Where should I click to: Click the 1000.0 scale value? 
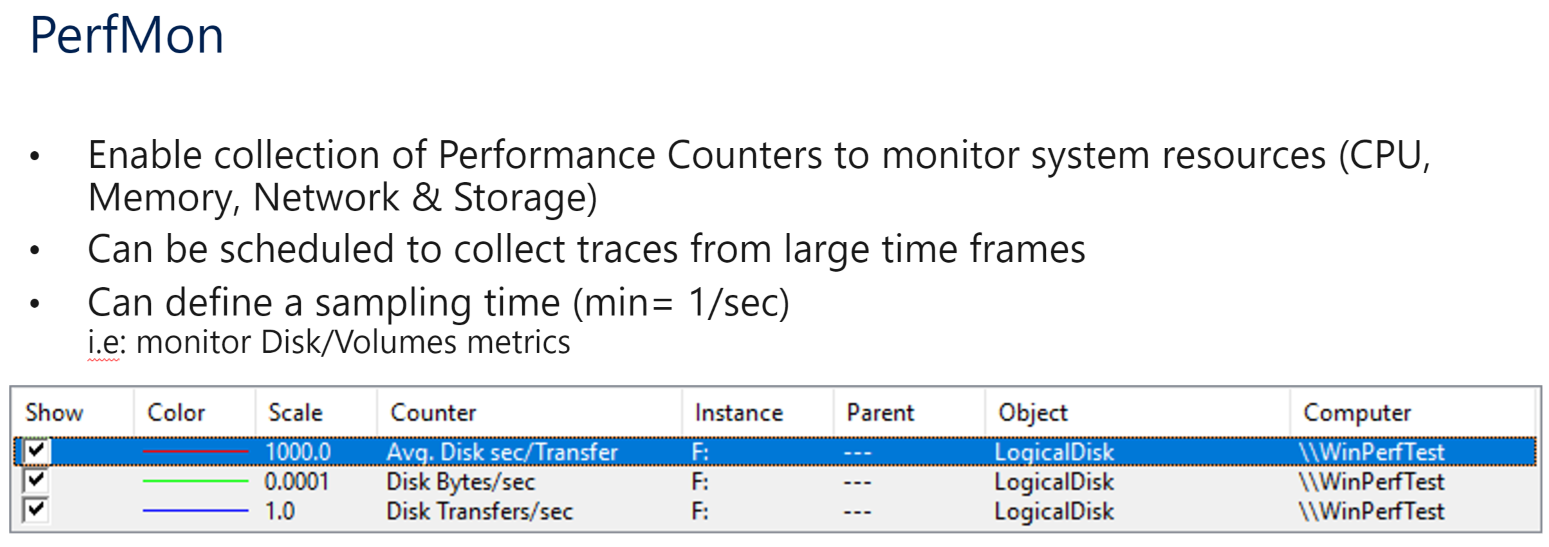click(297, 452)
